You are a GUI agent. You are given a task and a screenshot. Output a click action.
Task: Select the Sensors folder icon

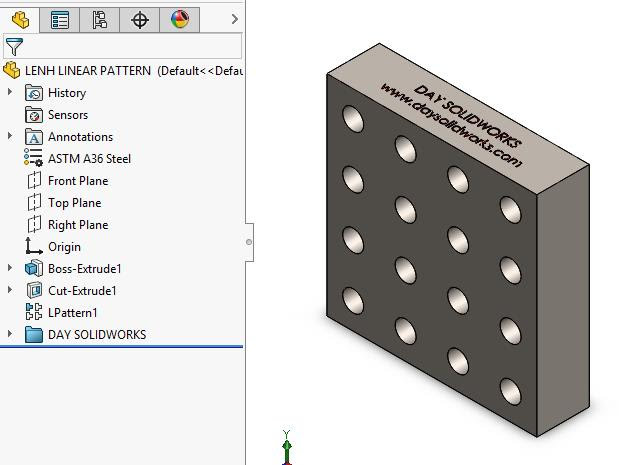(34, 115)
